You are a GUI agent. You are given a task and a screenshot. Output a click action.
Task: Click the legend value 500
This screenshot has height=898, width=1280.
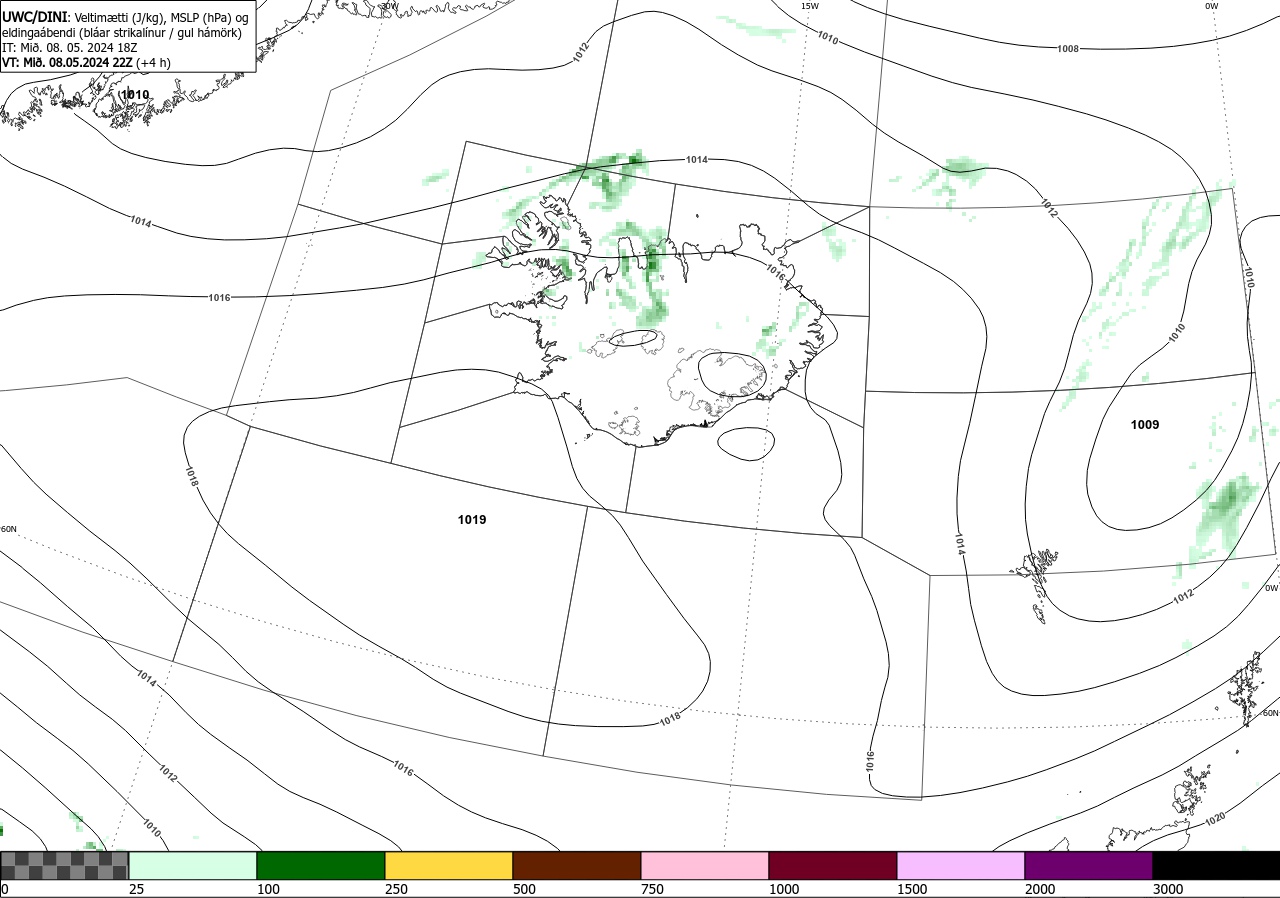(x=524, y=889)
